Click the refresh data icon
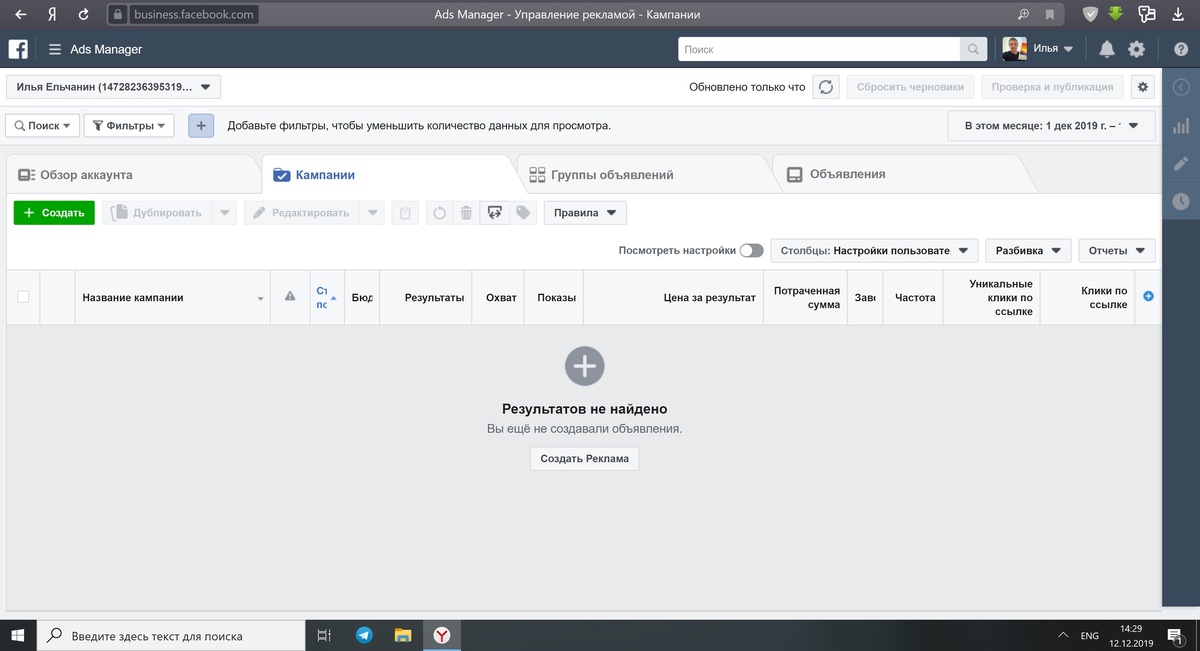The image size is (1200, 651). point(826,87)
